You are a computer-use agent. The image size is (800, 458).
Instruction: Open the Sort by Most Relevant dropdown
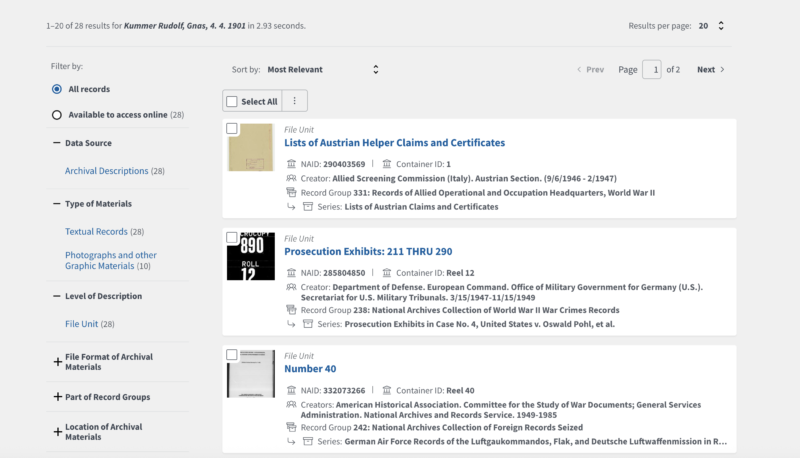click(x=323, y=70)
